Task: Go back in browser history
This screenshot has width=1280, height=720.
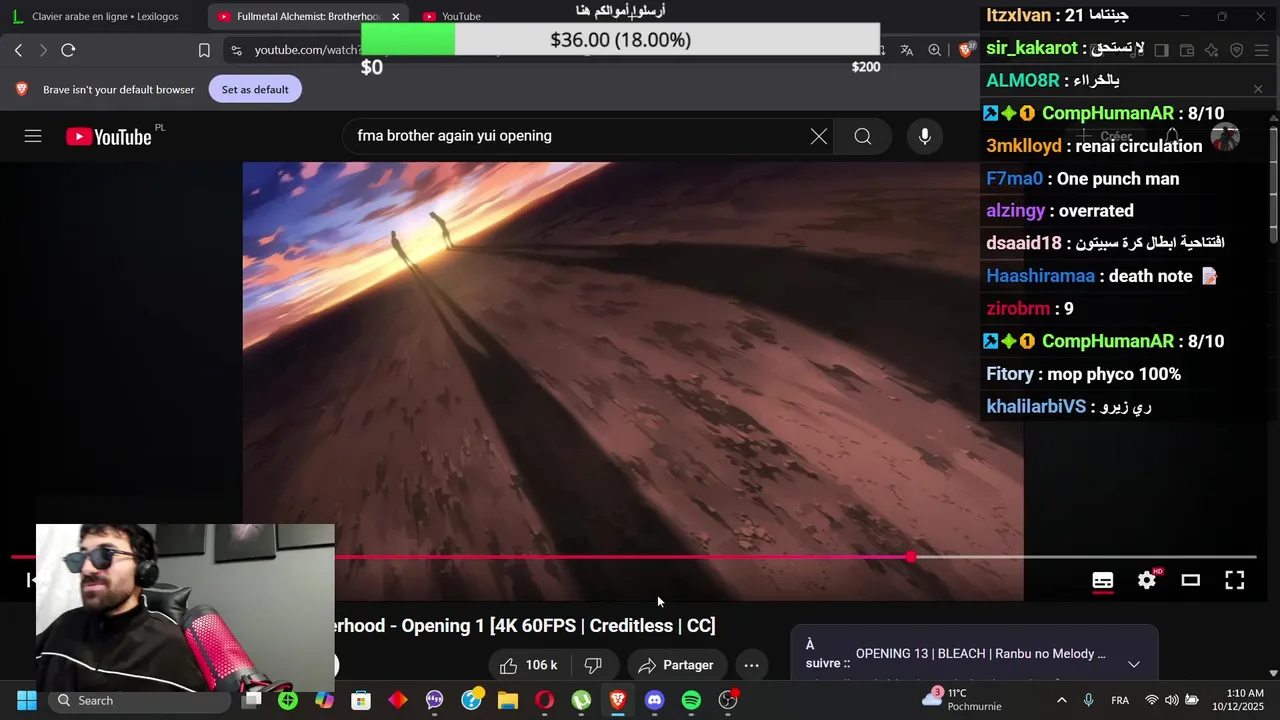Action: [x=18, y=50]
